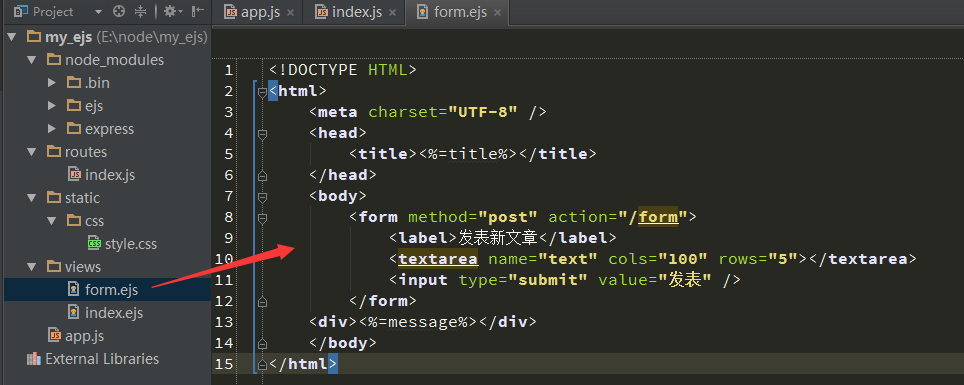
Task: Click the form.ejs tab file icon
Action: pyautogui.click(x=422, y=12)
